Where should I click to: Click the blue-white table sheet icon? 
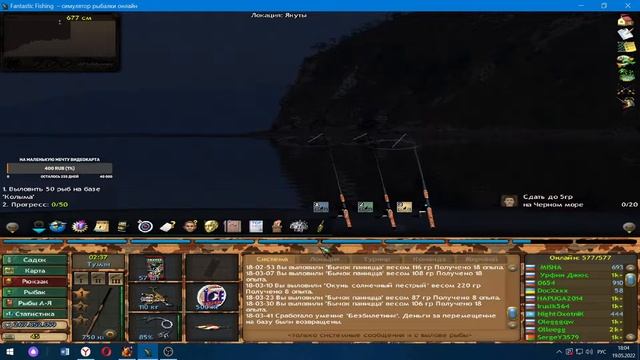coord(256,226)
